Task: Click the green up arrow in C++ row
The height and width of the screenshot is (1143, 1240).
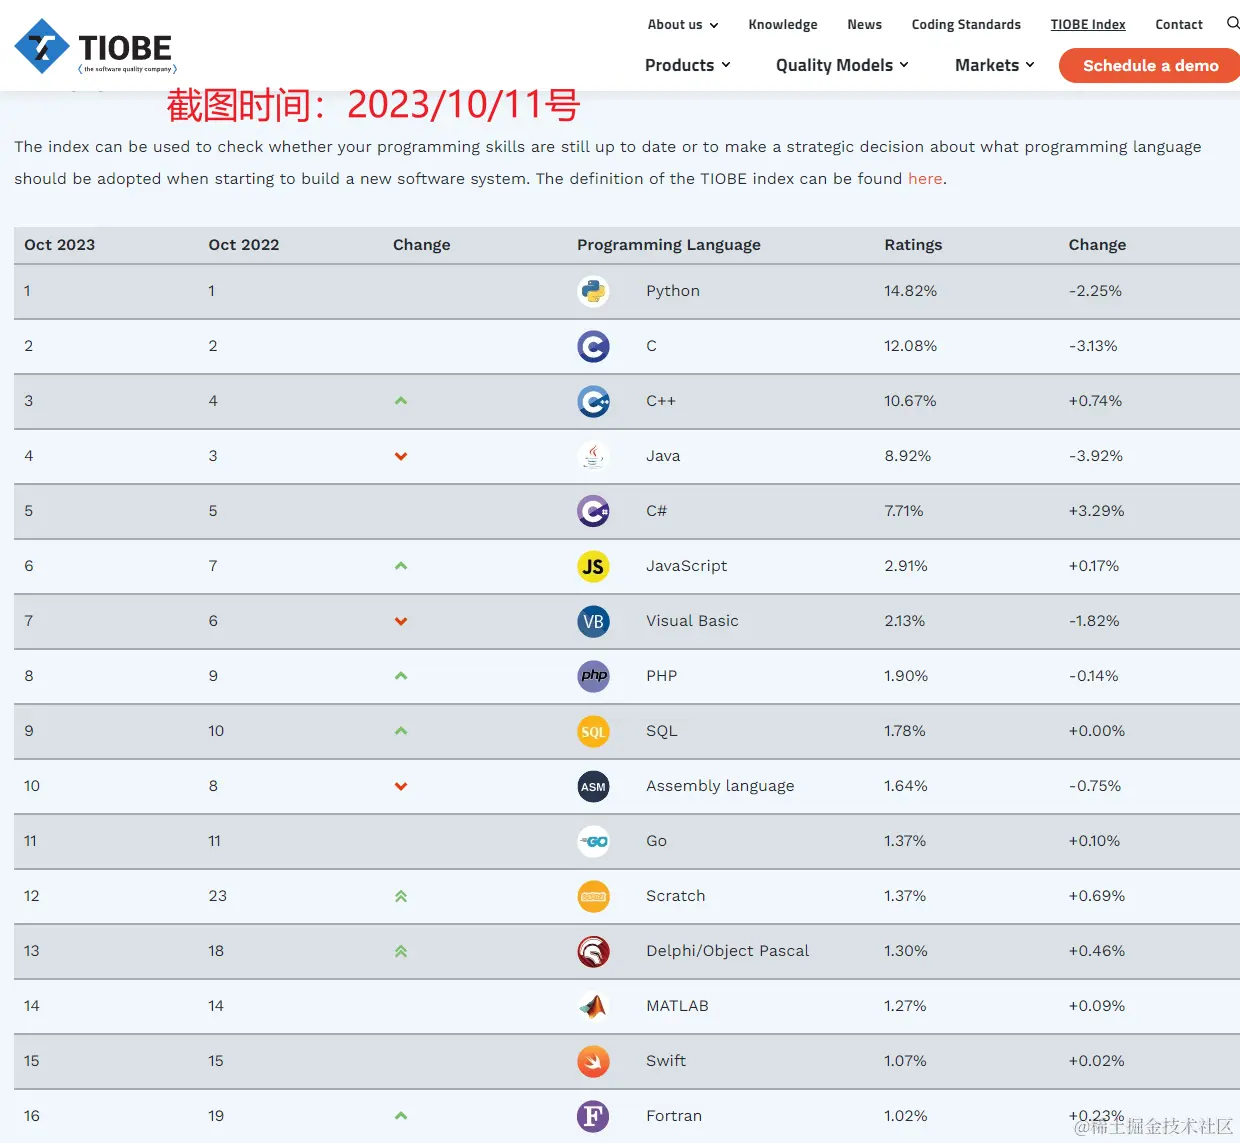Action: 401,401
